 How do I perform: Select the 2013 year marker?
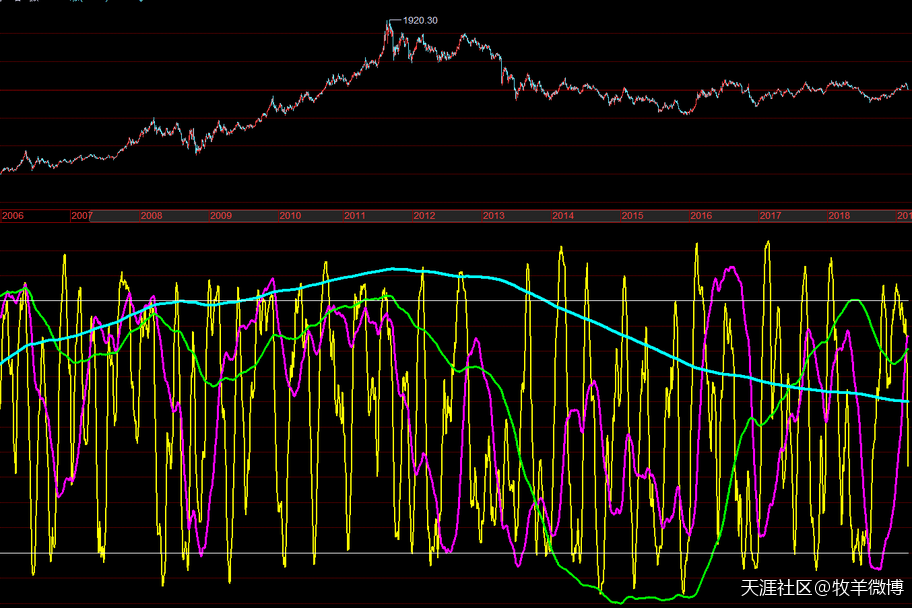pyautogui.click(x=493, y=216)
